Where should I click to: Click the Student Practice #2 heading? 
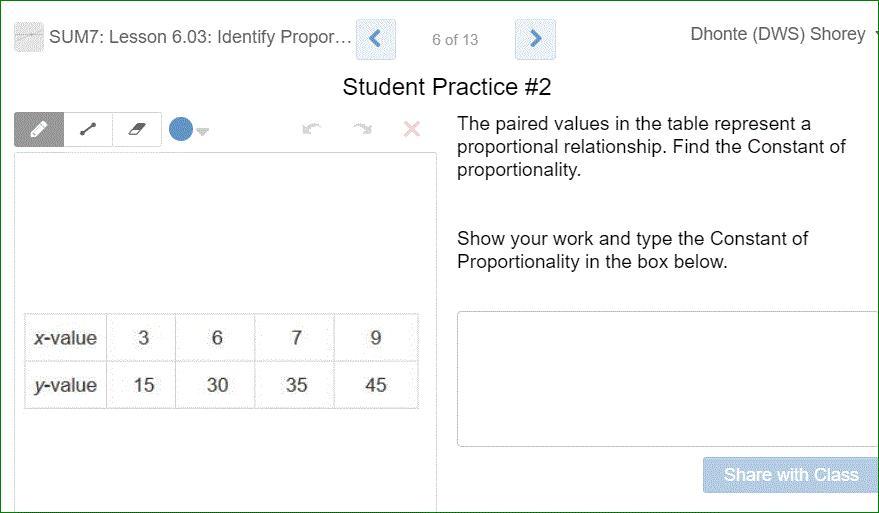pos(446,87)
